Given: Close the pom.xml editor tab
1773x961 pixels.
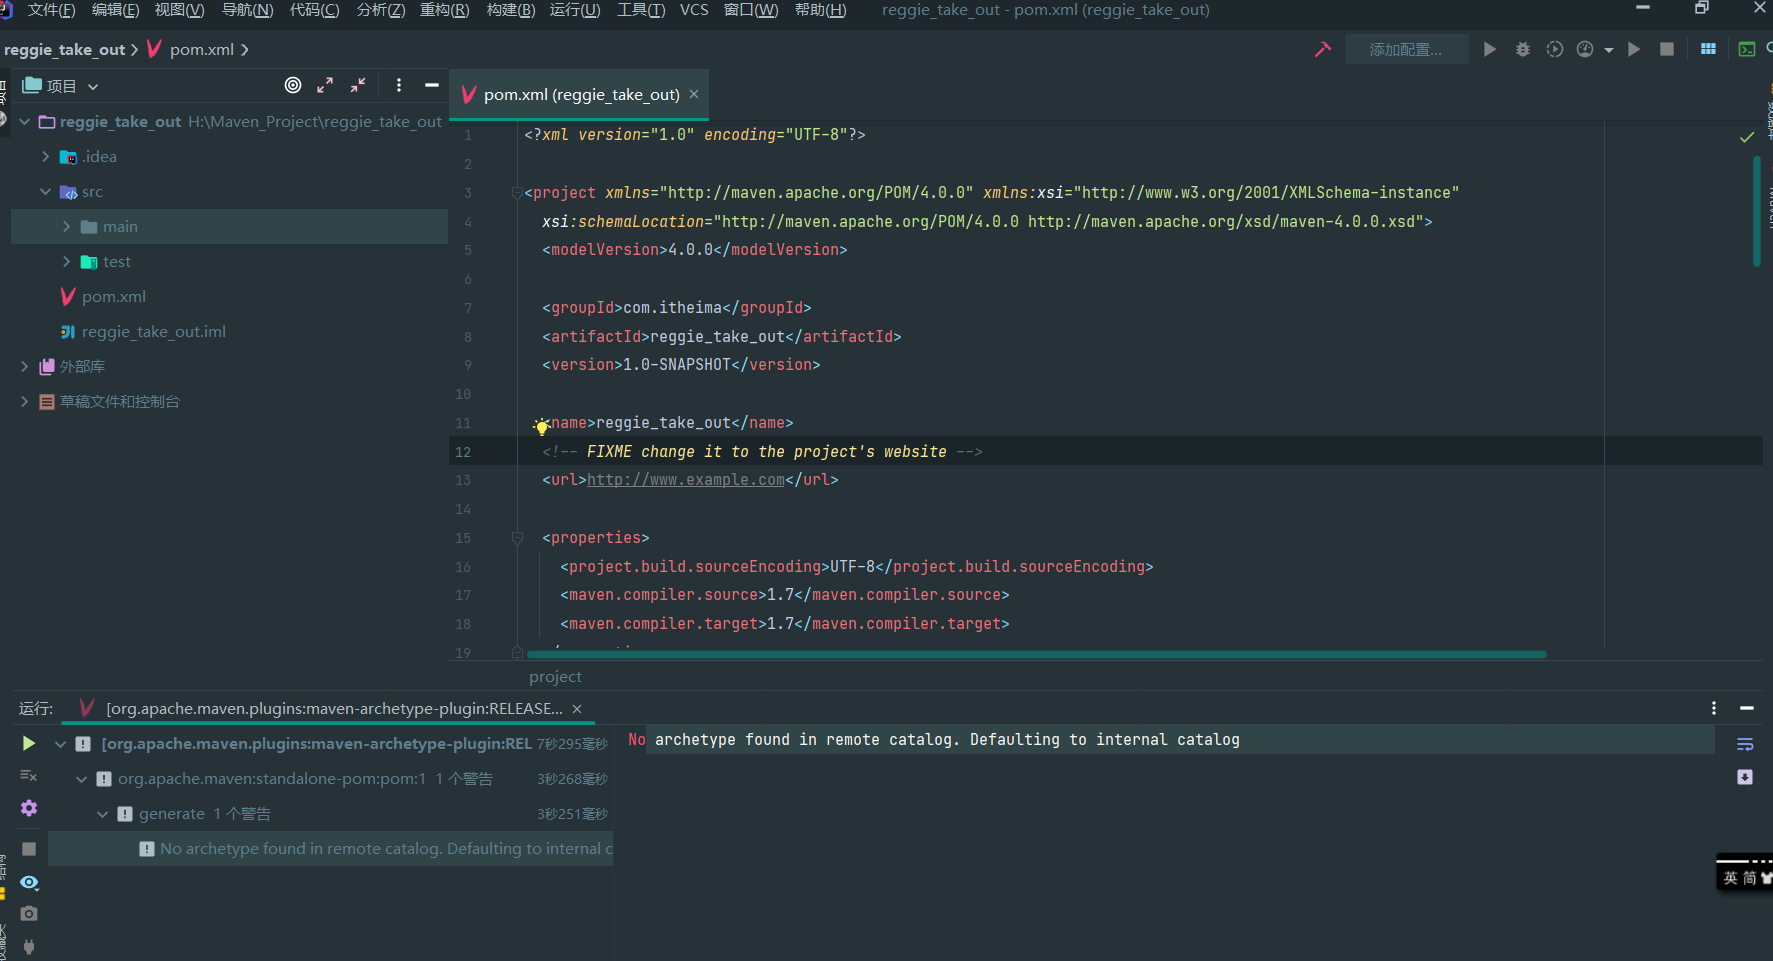Looking at the screenshot, I should pyautogui.click(x=694, y=93).
